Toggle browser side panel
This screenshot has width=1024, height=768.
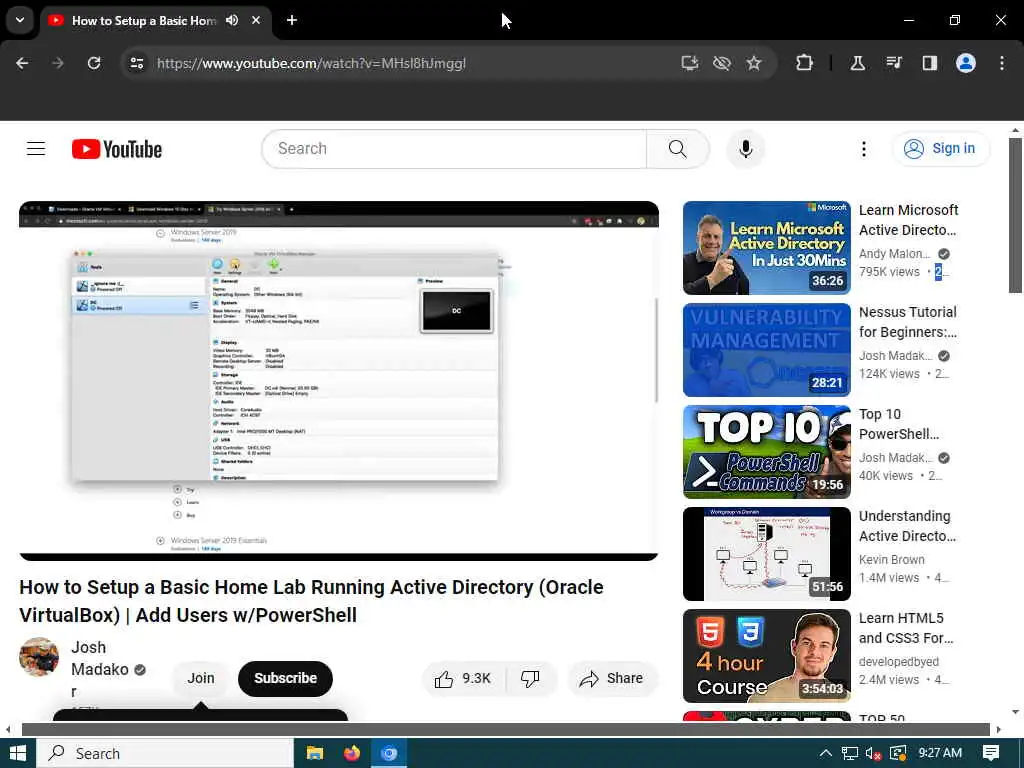pos(929,63)
